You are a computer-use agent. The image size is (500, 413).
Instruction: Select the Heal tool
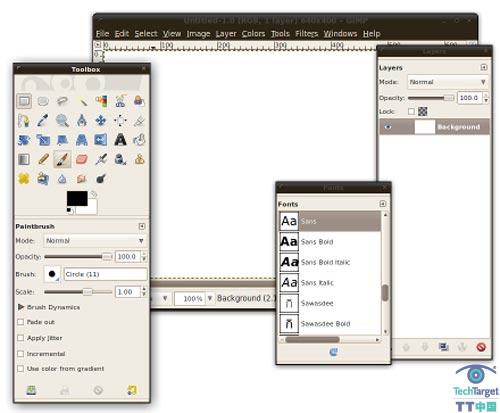(24, 179)
